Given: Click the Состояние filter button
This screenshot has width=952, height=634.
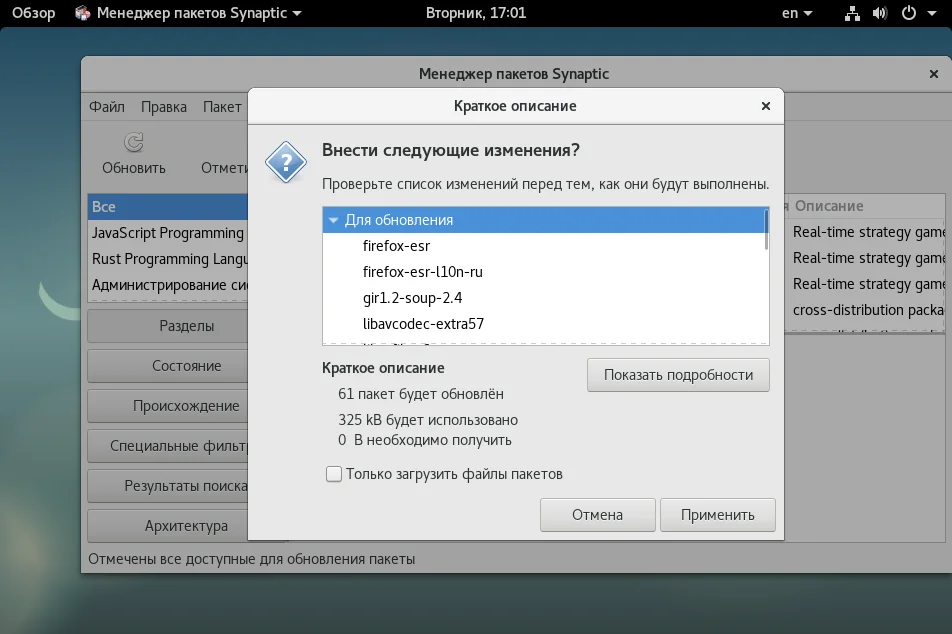Looking at the screenshot, I should pyautogui.click(x=168, y=366).
